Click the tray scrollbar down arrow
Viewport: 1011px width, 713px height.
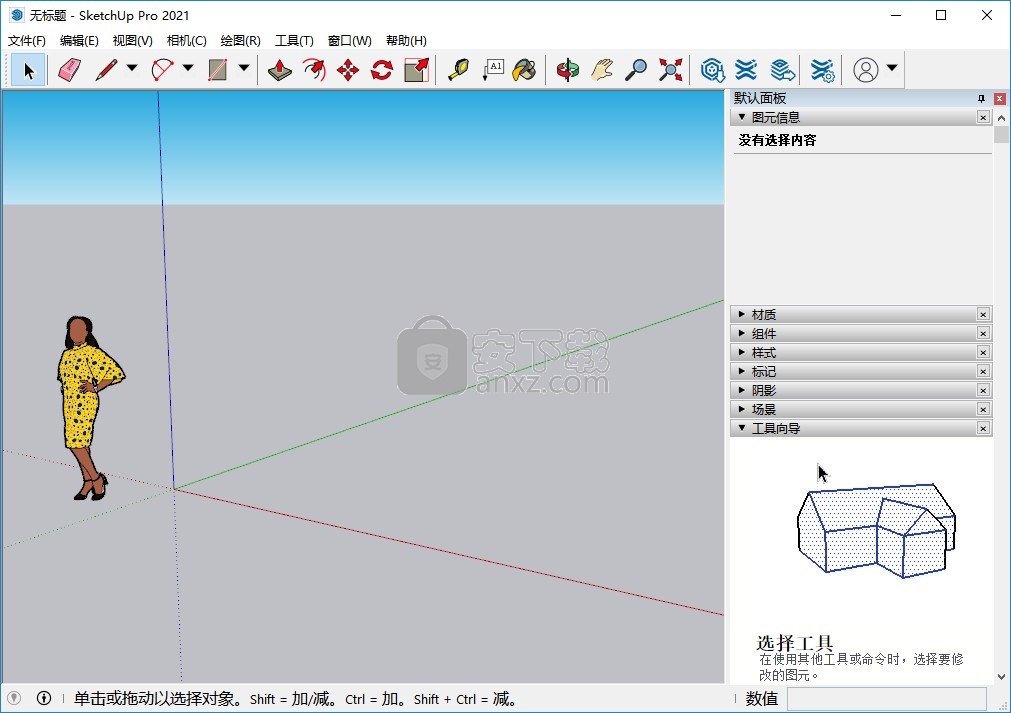[1001, 677]
